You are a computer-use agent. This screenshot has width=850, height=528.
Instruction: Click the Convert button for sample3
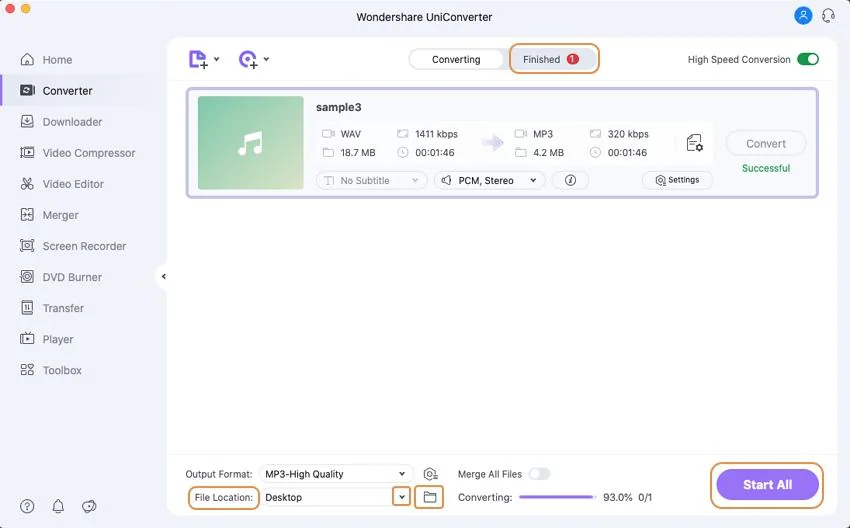(x=765, y=144)
